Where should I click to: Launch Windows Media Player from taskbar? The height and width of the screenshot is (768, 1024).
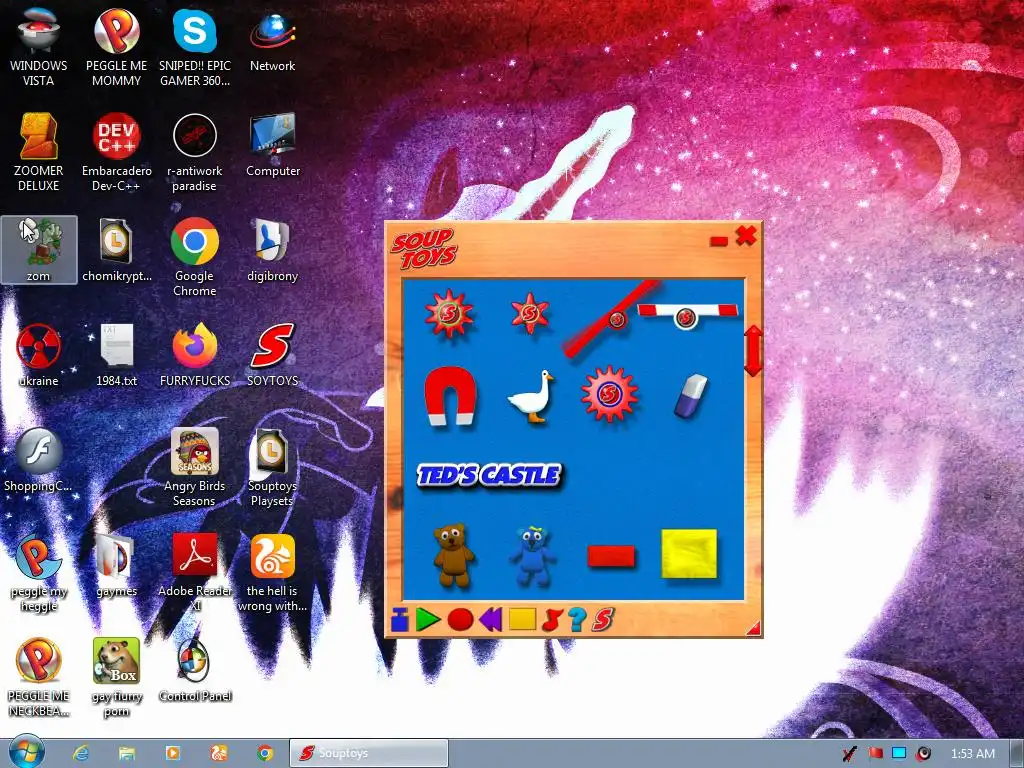tap(172, 753)
